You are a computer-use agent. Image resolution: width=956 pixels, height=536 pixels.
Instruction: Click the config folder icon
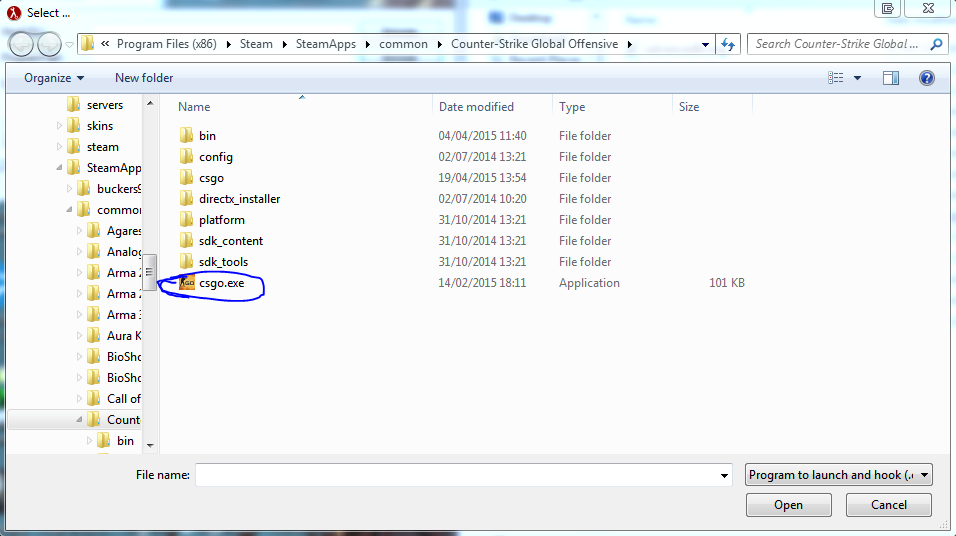[187, 157]
